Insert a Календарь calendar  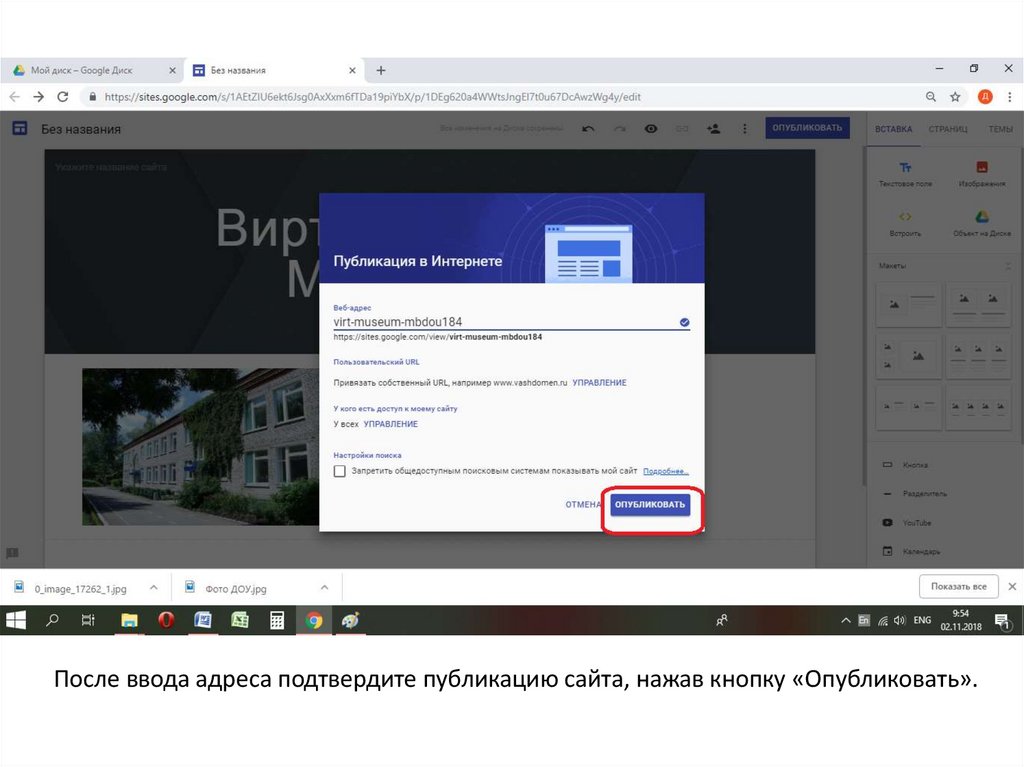point(911,551)
